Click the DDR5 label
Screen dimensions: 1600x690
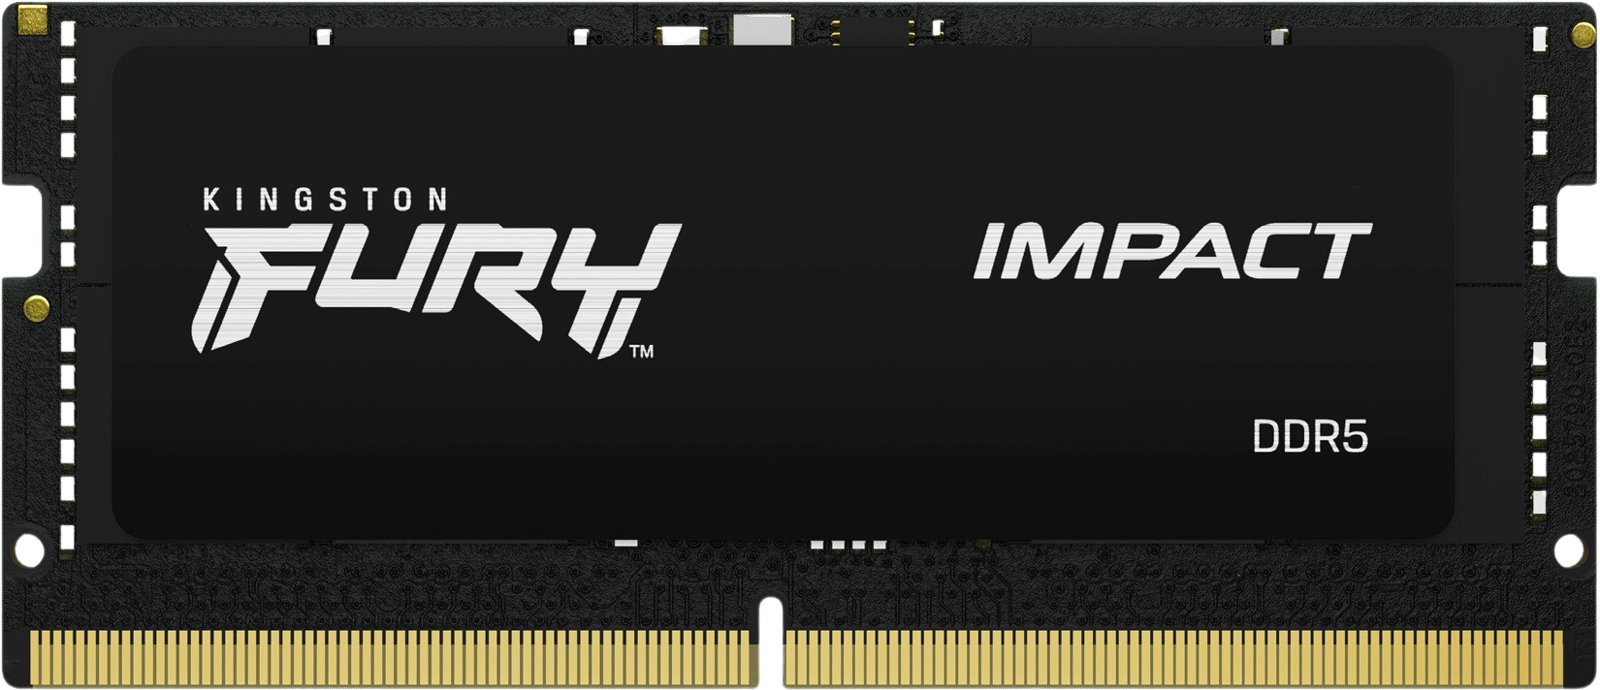[x=1310, y=437]
